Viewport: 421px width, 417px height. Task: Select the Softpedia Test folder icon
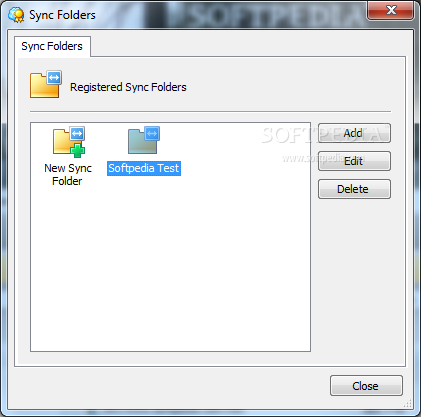click(x=144, y=140)
